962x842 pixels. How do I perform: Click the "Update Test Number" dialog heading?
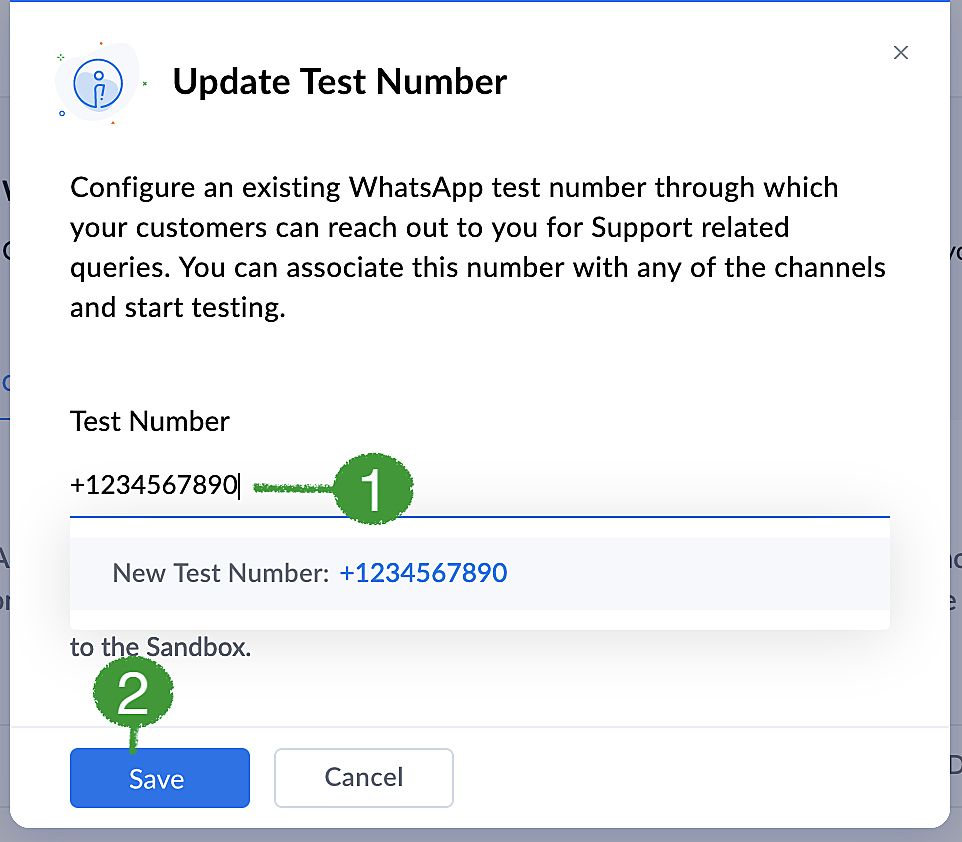339,82
